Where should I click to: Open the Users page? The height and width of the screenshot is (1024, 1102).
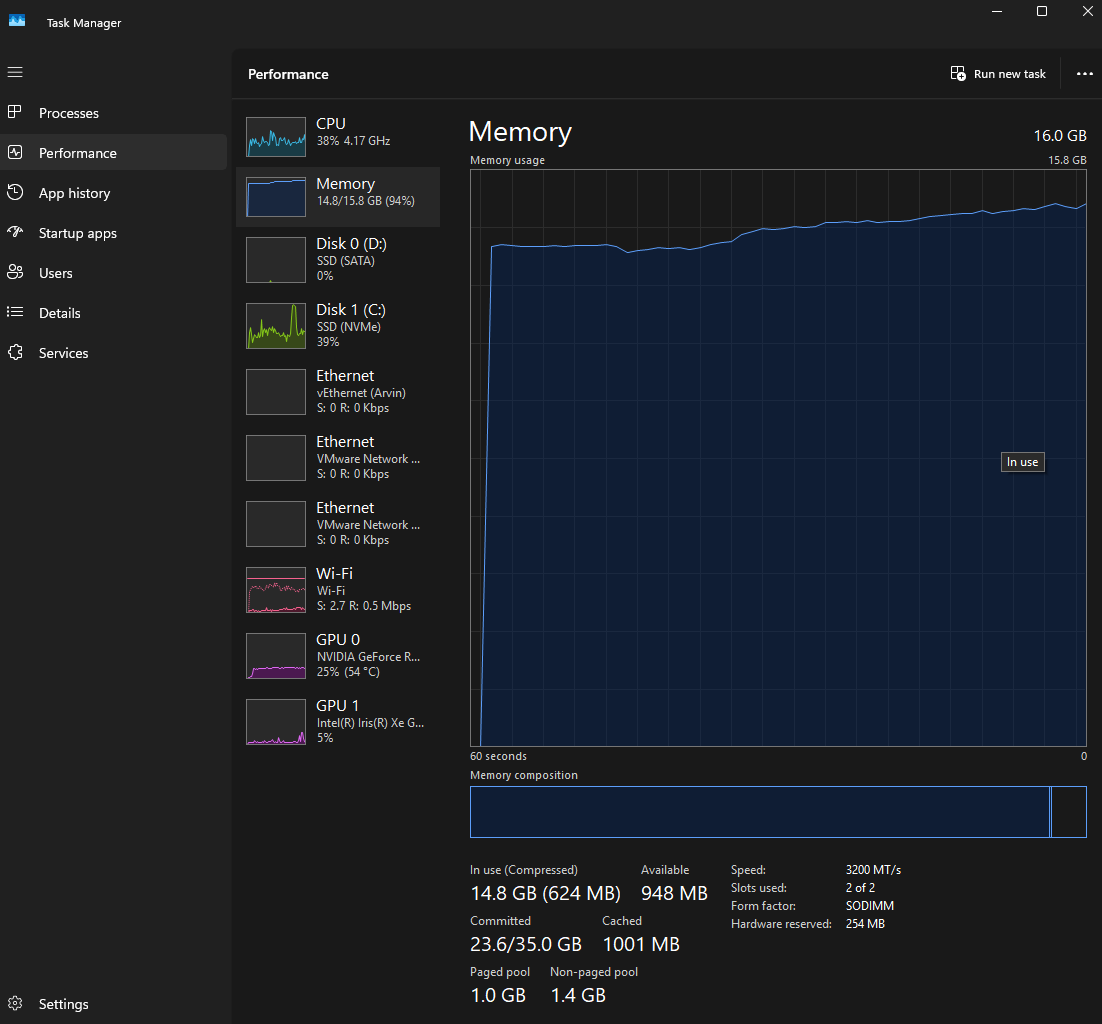pyautogui.click(x=114, y=273)
